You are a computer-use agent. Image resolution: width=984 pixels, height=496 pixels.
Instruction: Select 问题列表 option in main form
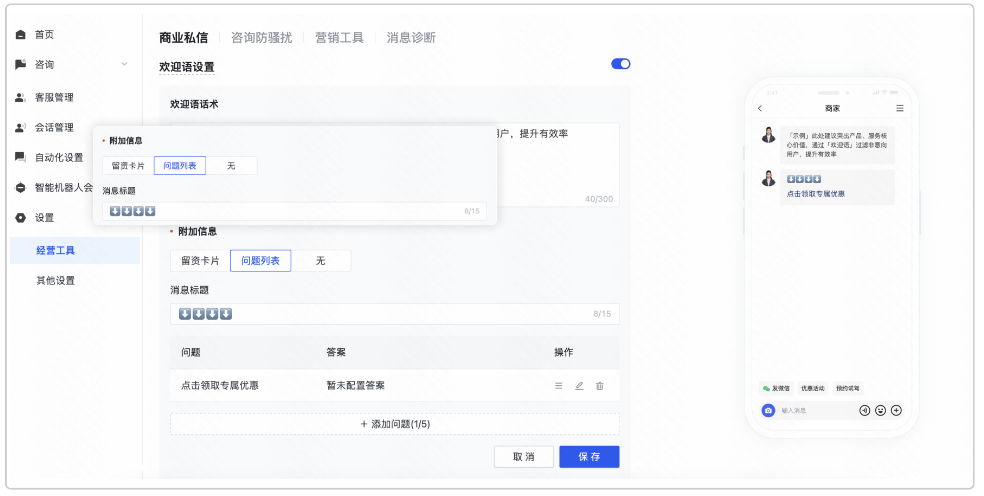(x=260, y=261)
